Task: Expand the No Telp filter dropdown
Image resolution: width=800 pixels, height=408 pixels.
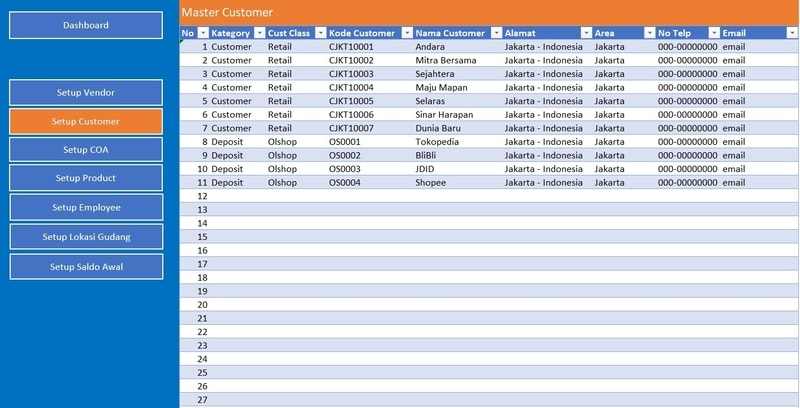Action: pyautogui.click(x=714, y=33)
